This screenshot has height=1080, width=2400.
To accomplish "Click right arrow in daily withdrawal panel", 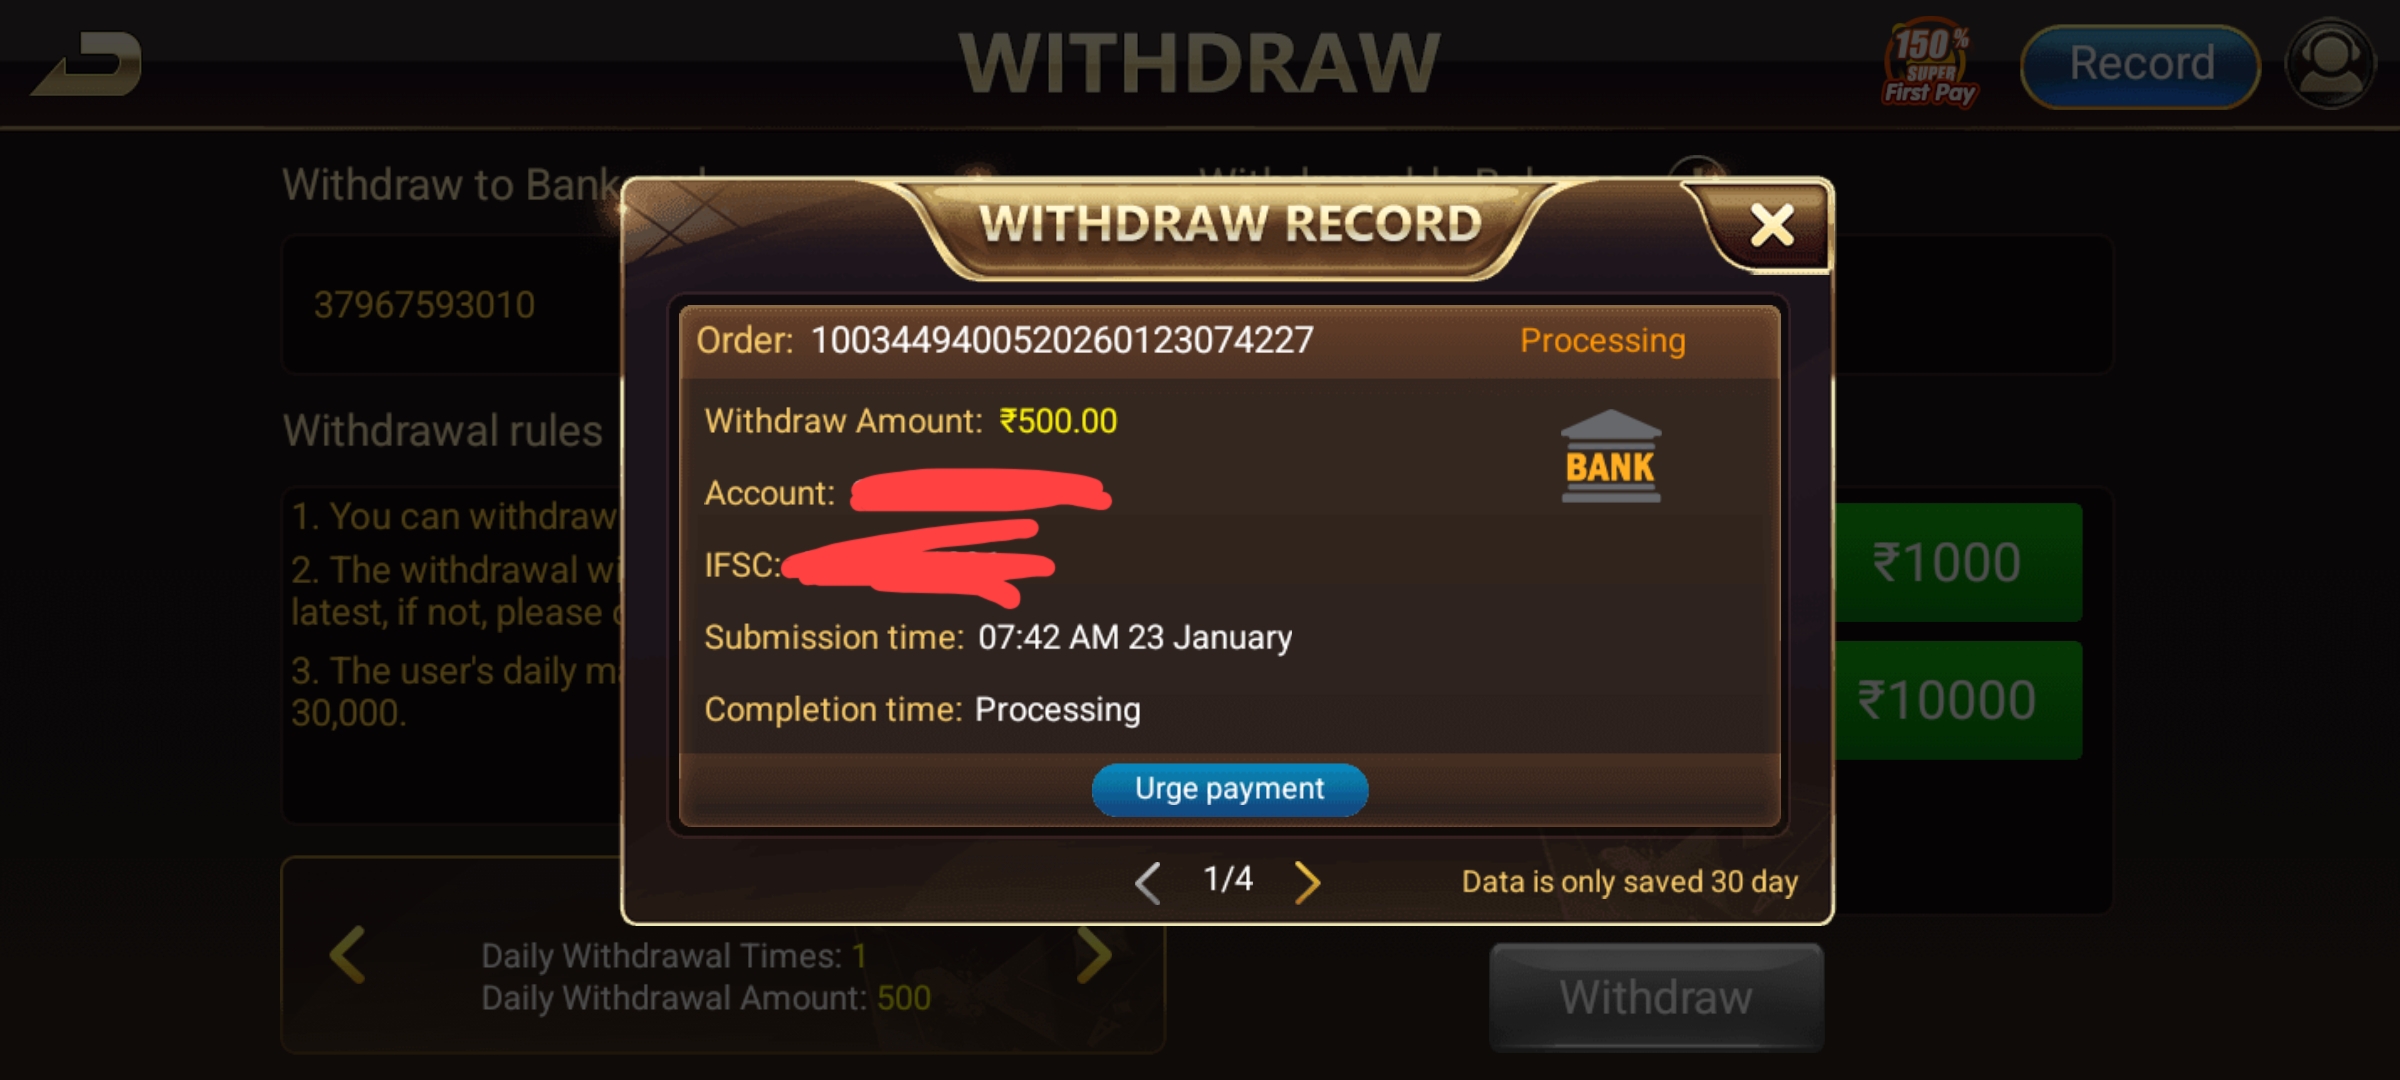I will point(1094,955).
